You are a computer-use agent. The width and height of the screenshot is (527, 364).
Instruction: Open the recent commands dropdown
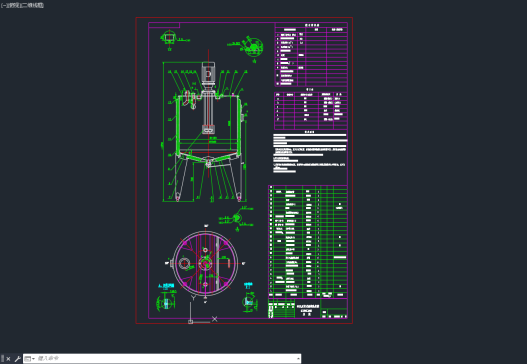pos(30,359)
